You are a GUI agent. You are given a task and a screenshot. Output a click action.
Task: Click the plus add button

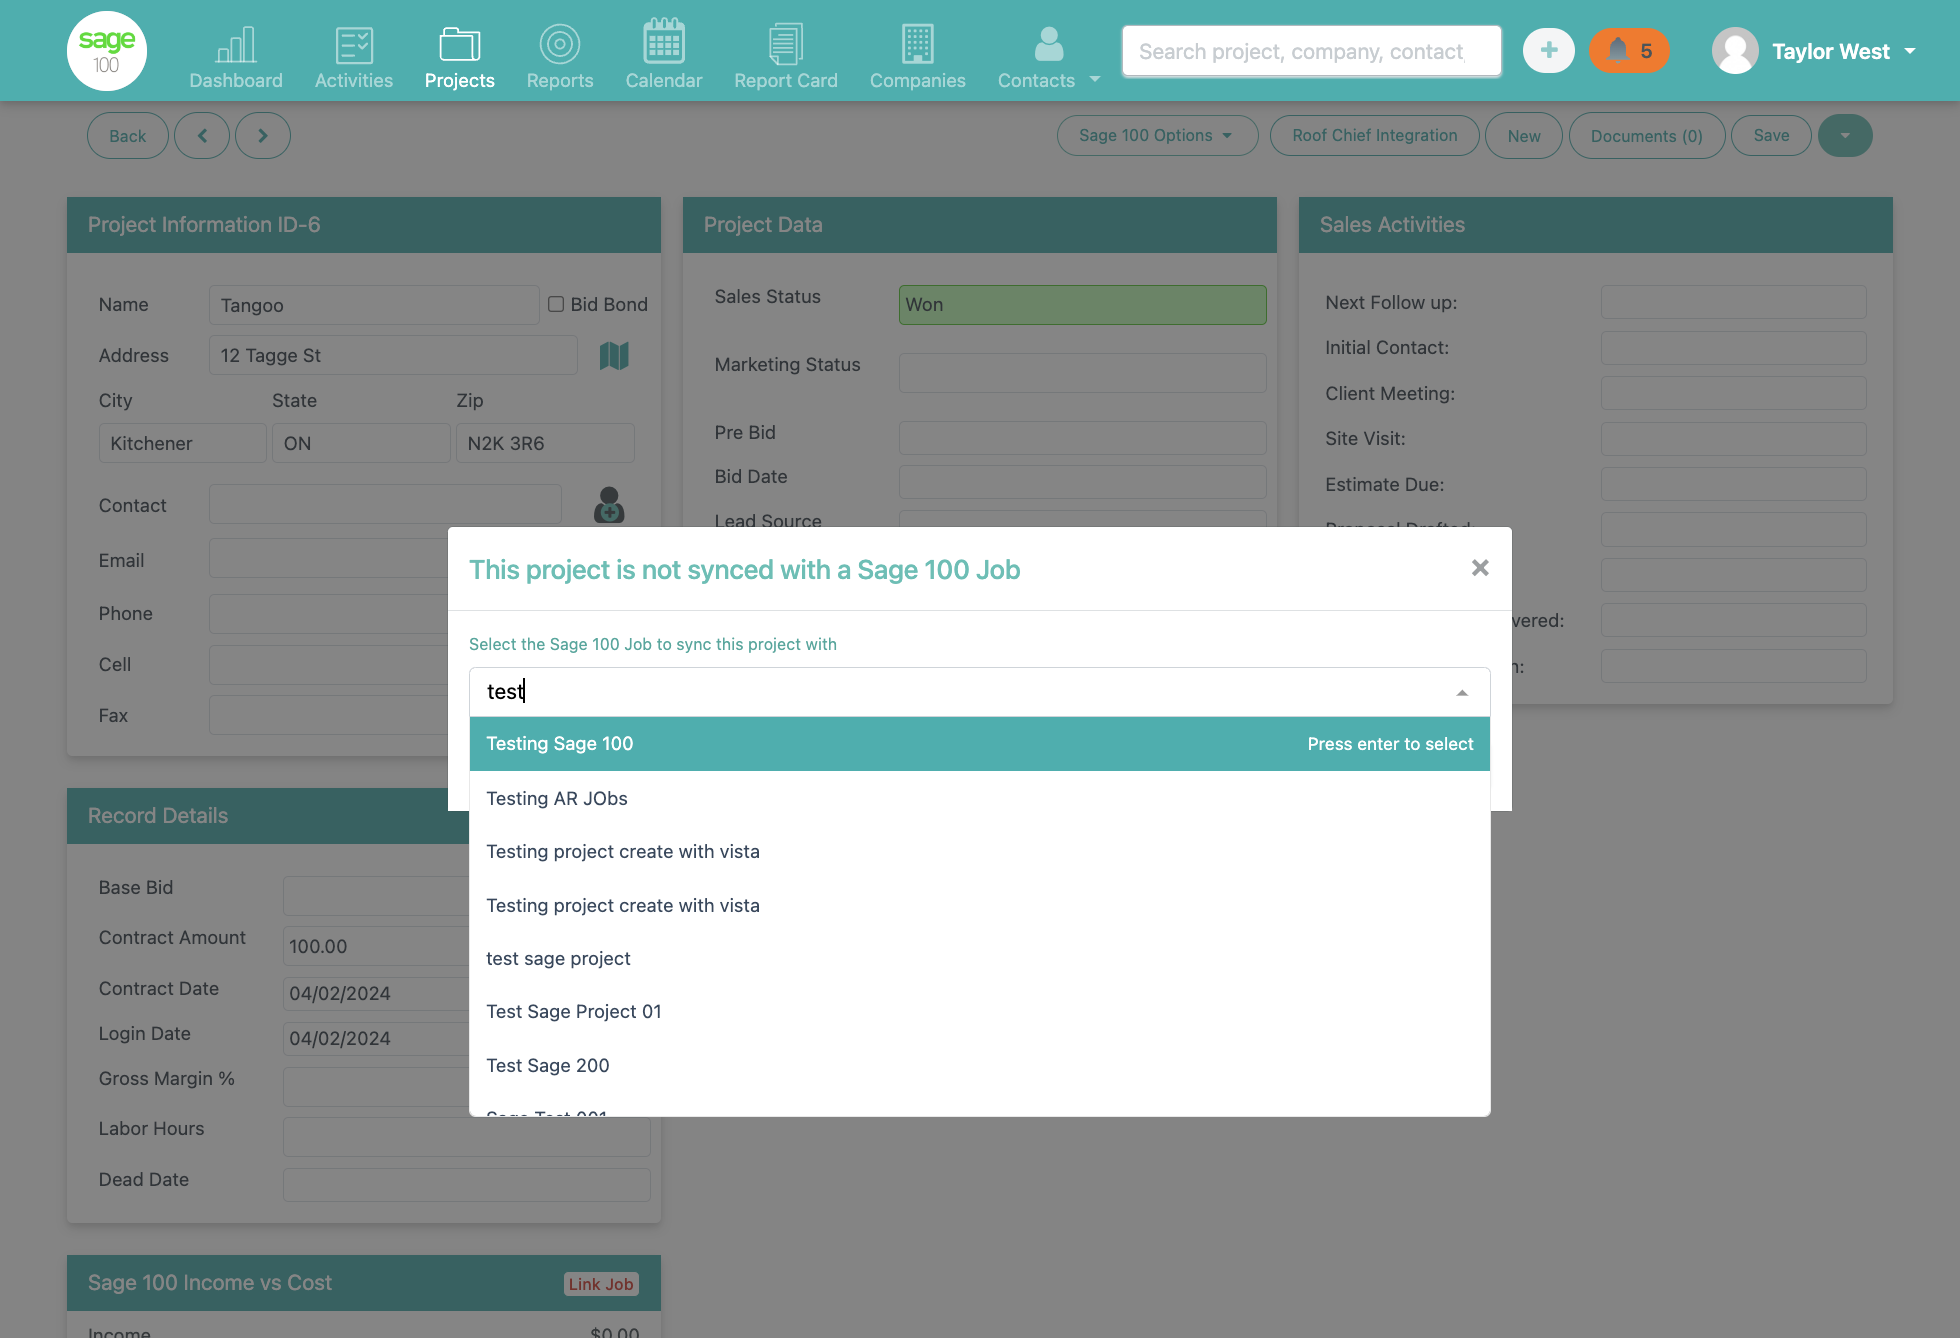pos(1548,51)
